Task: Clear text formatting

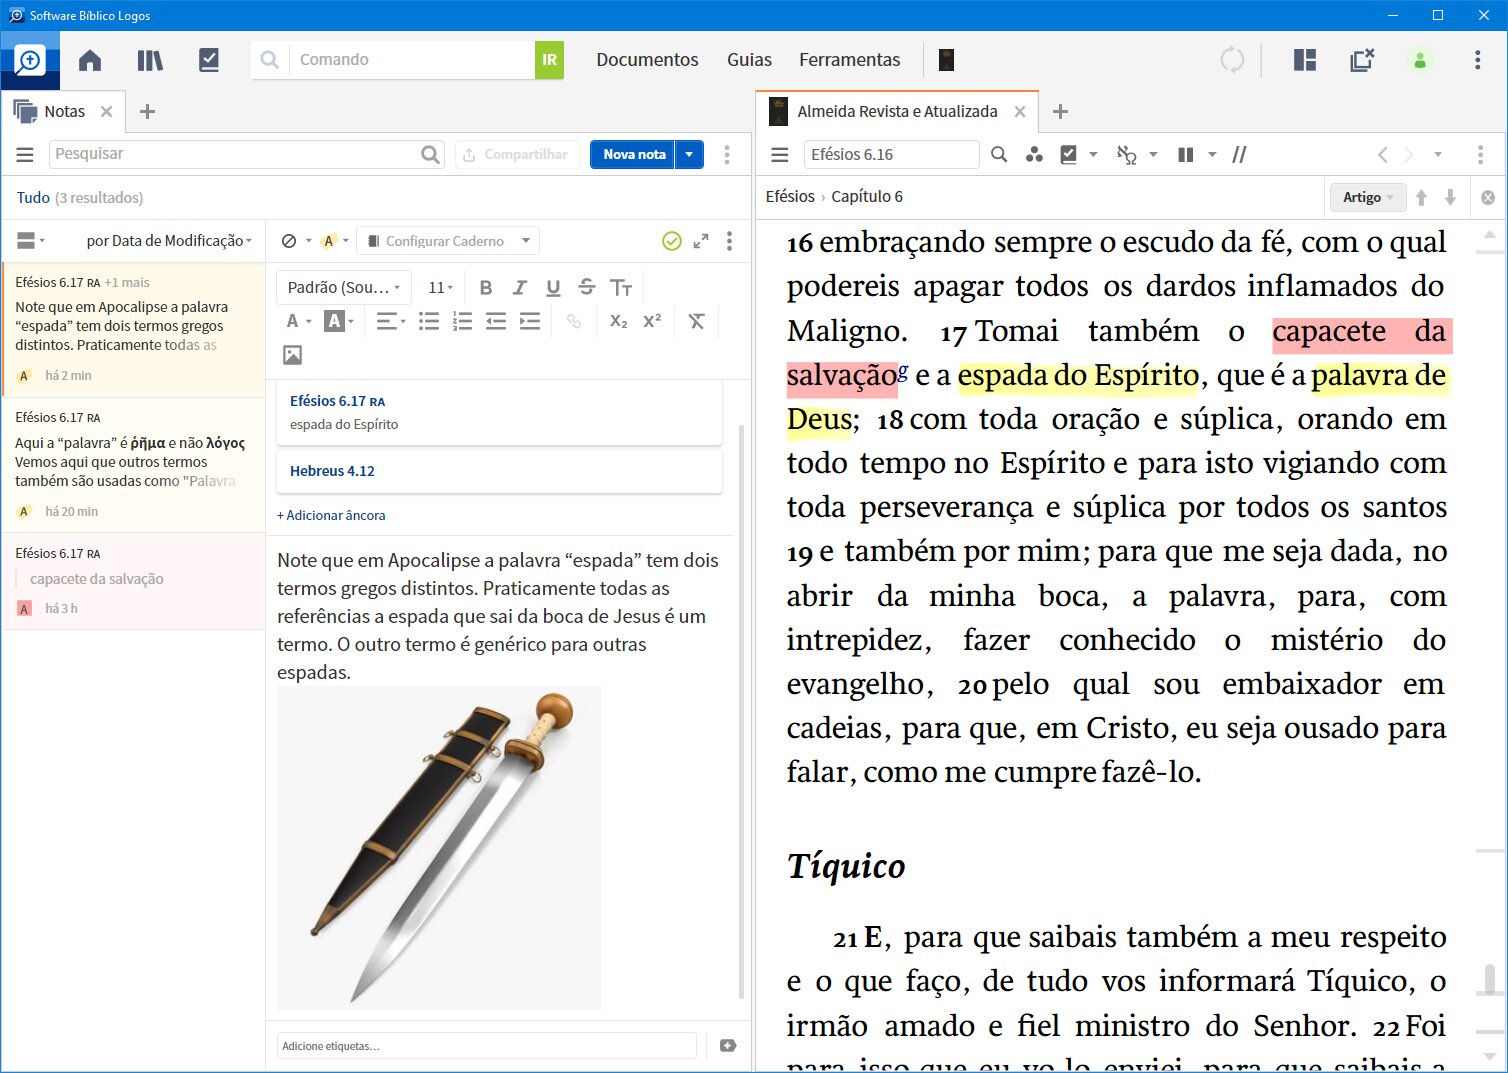Action: pyautogui.click(x=697, y=321)
